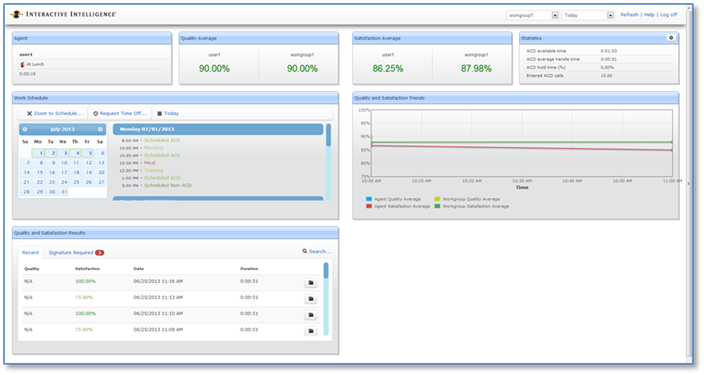Image resolution: width=704 pixels, height=375 pixels.
Task: Go to previous month in July 2013 calendar
Action: click(25, 129)
